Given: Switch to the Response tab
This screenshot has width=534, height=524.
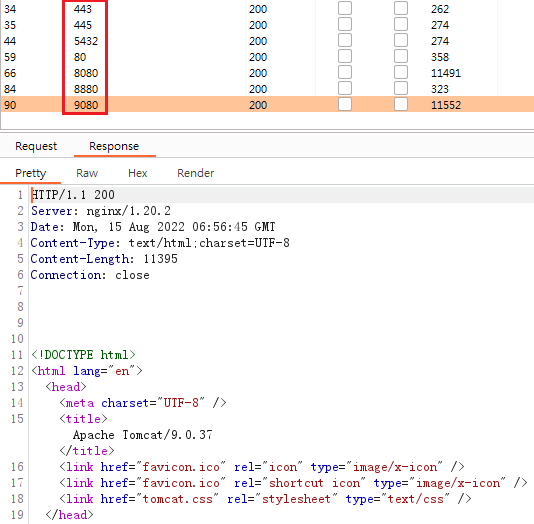Looking at the screenshot, I should [x=114, y=146].
